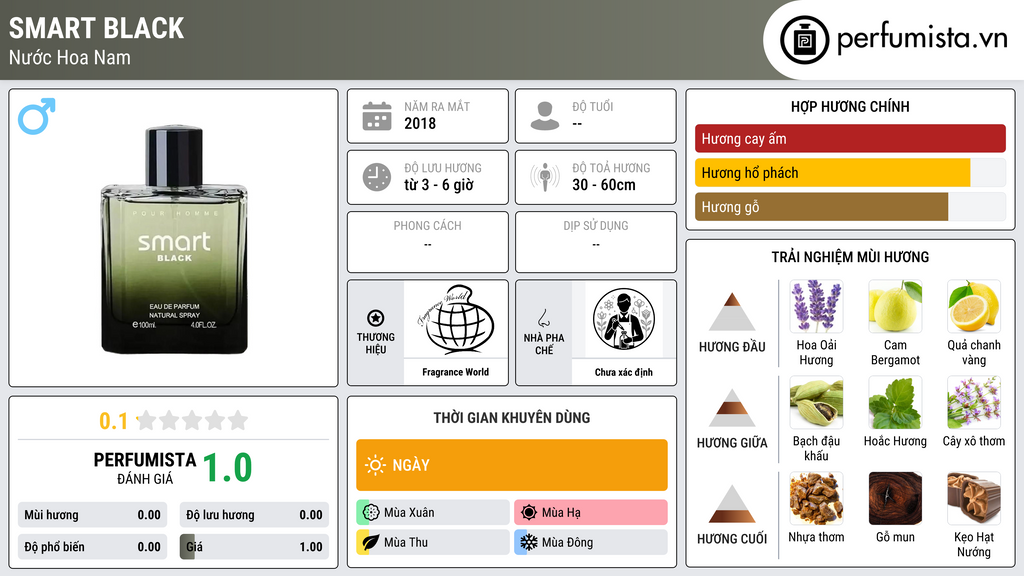Image resolution: width=1024 pixels, height=576 pixels.
Task: Click the sun icon in the Ngày bar
Action: point(376,465)
